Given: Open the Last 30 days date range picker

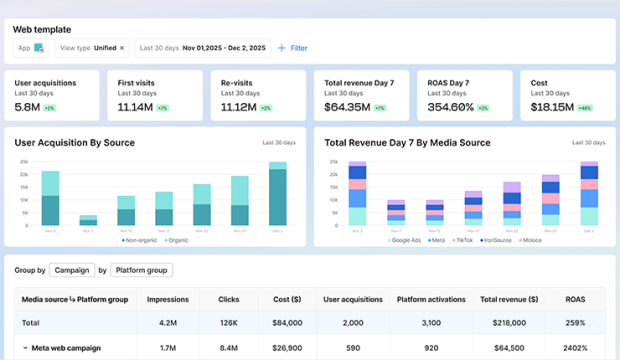Looking at the screenshot, I should 202,48.
